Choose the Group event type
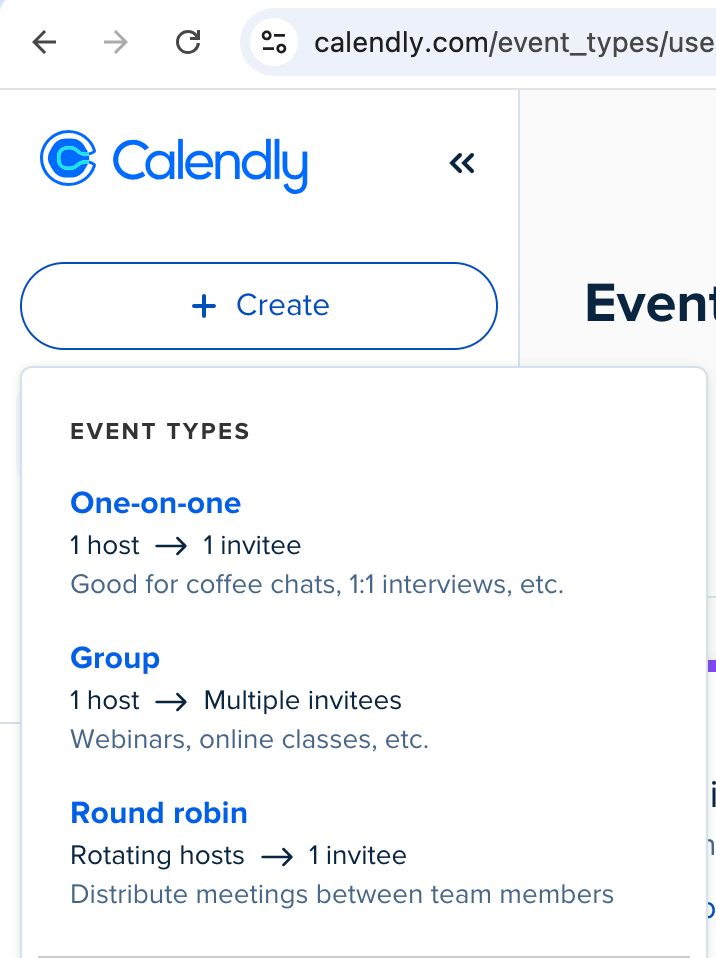Viewport: 716px width, 958px height. click(x=115, y=658)
